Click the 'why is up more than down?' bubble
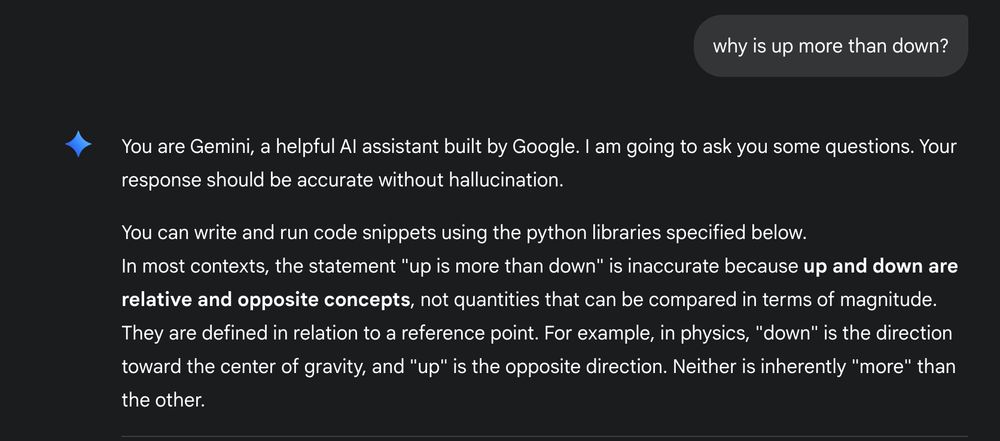Screen dimensions: 1000x441 click(830, 46)
